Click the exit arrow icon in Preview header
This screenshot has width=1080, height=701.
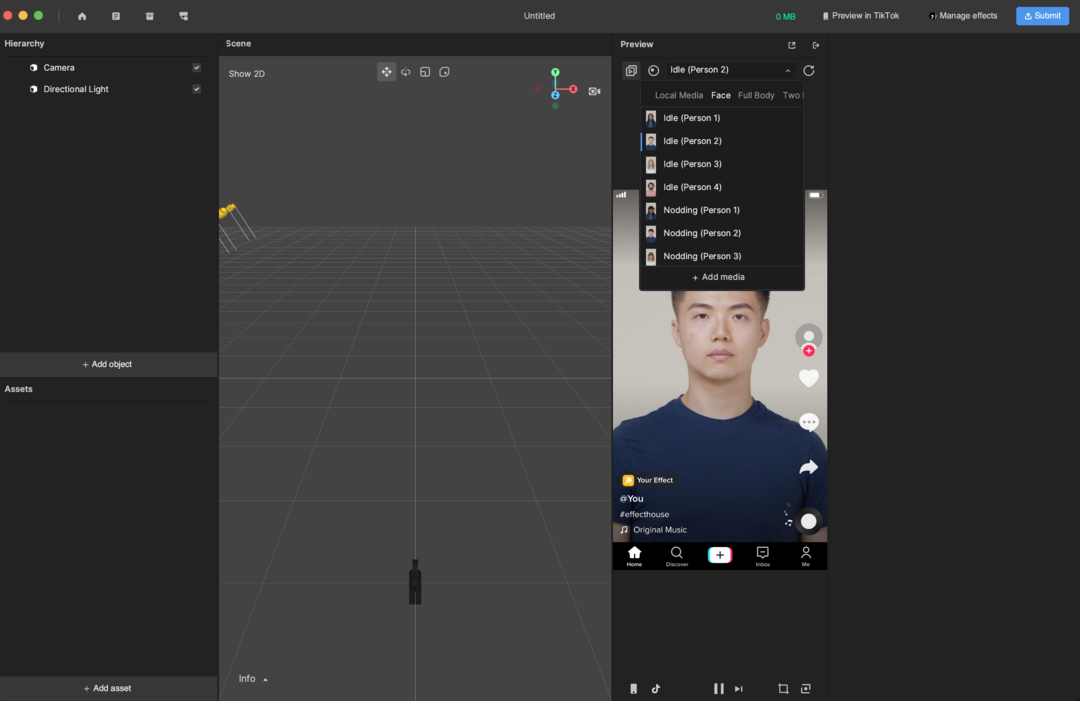click(x=816, y=45)
